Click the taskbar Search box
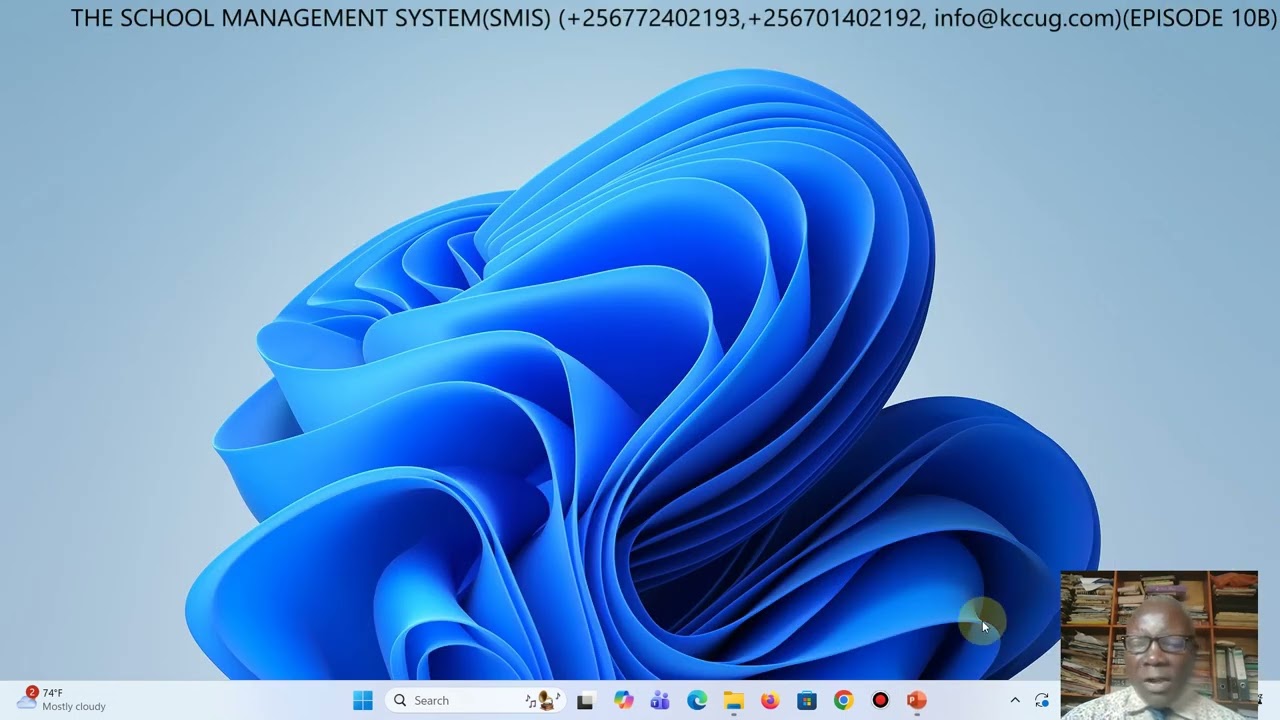Screen dimensions: 1280x720 pos(475,701)
